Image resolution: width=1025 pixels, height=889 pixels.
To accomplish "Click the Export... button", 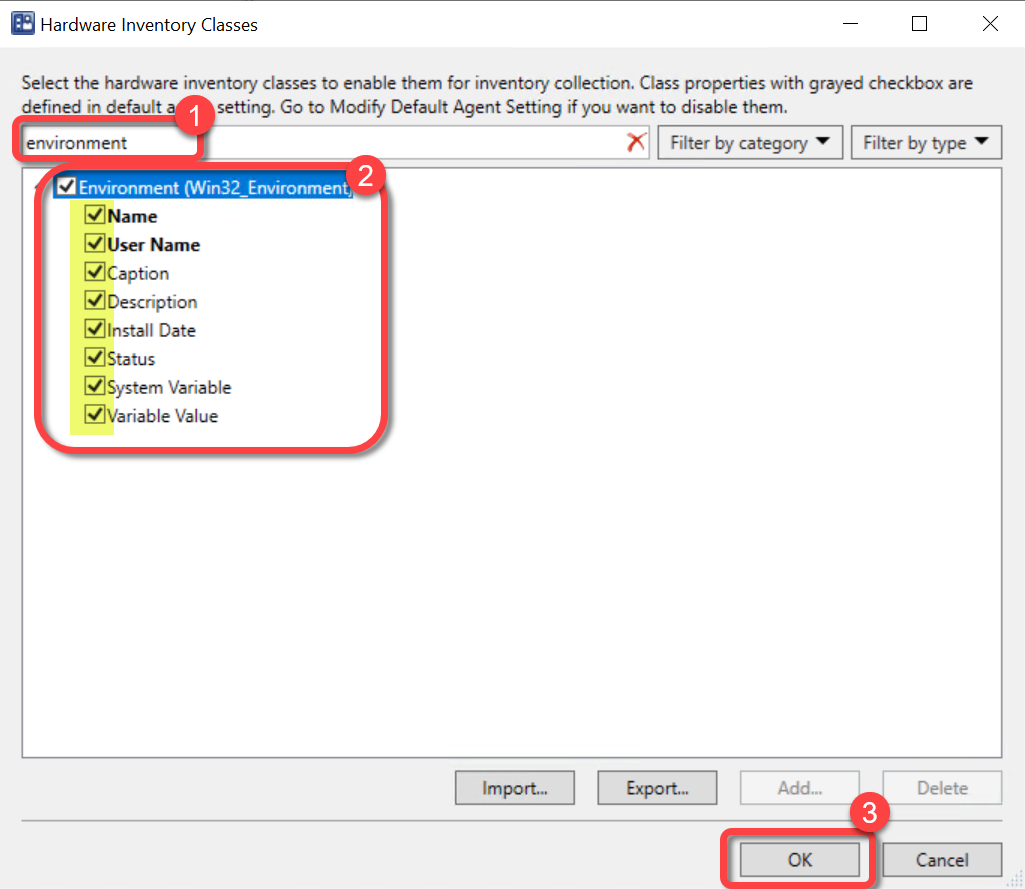I will coord(657,788).
